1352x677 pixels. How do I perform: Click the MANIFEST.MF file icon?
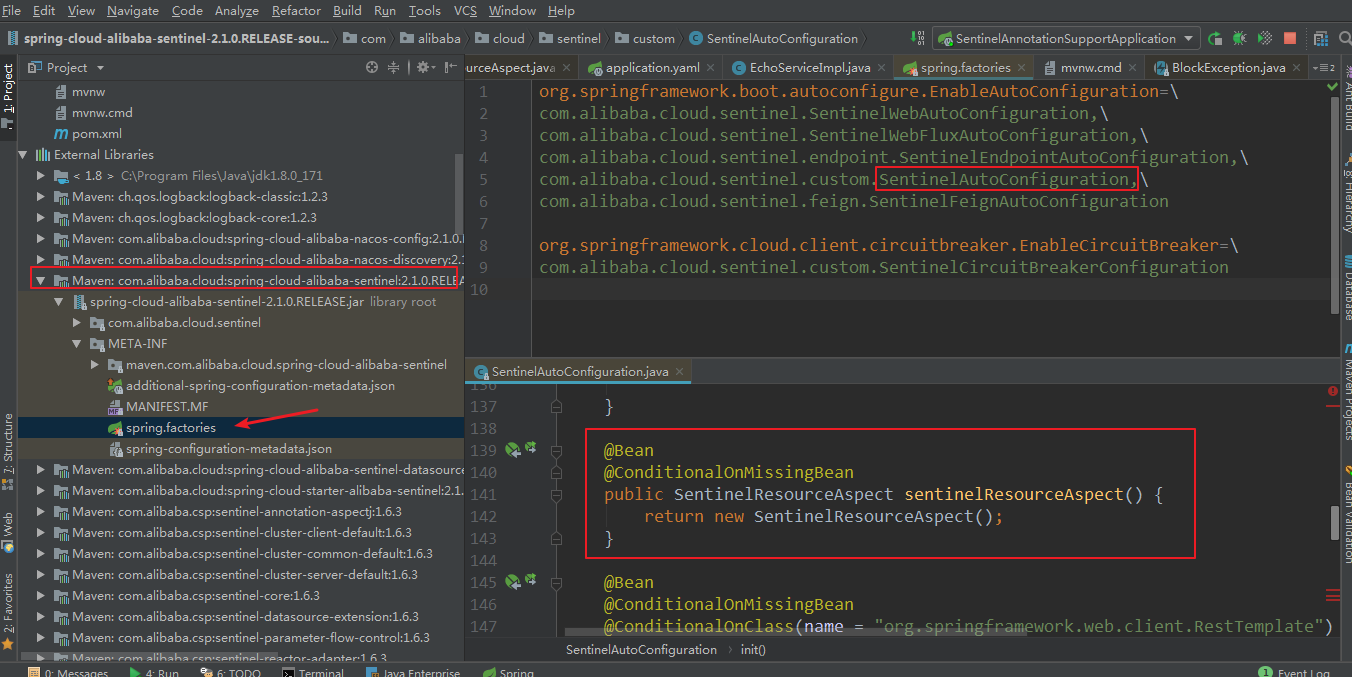click(114, 407)
